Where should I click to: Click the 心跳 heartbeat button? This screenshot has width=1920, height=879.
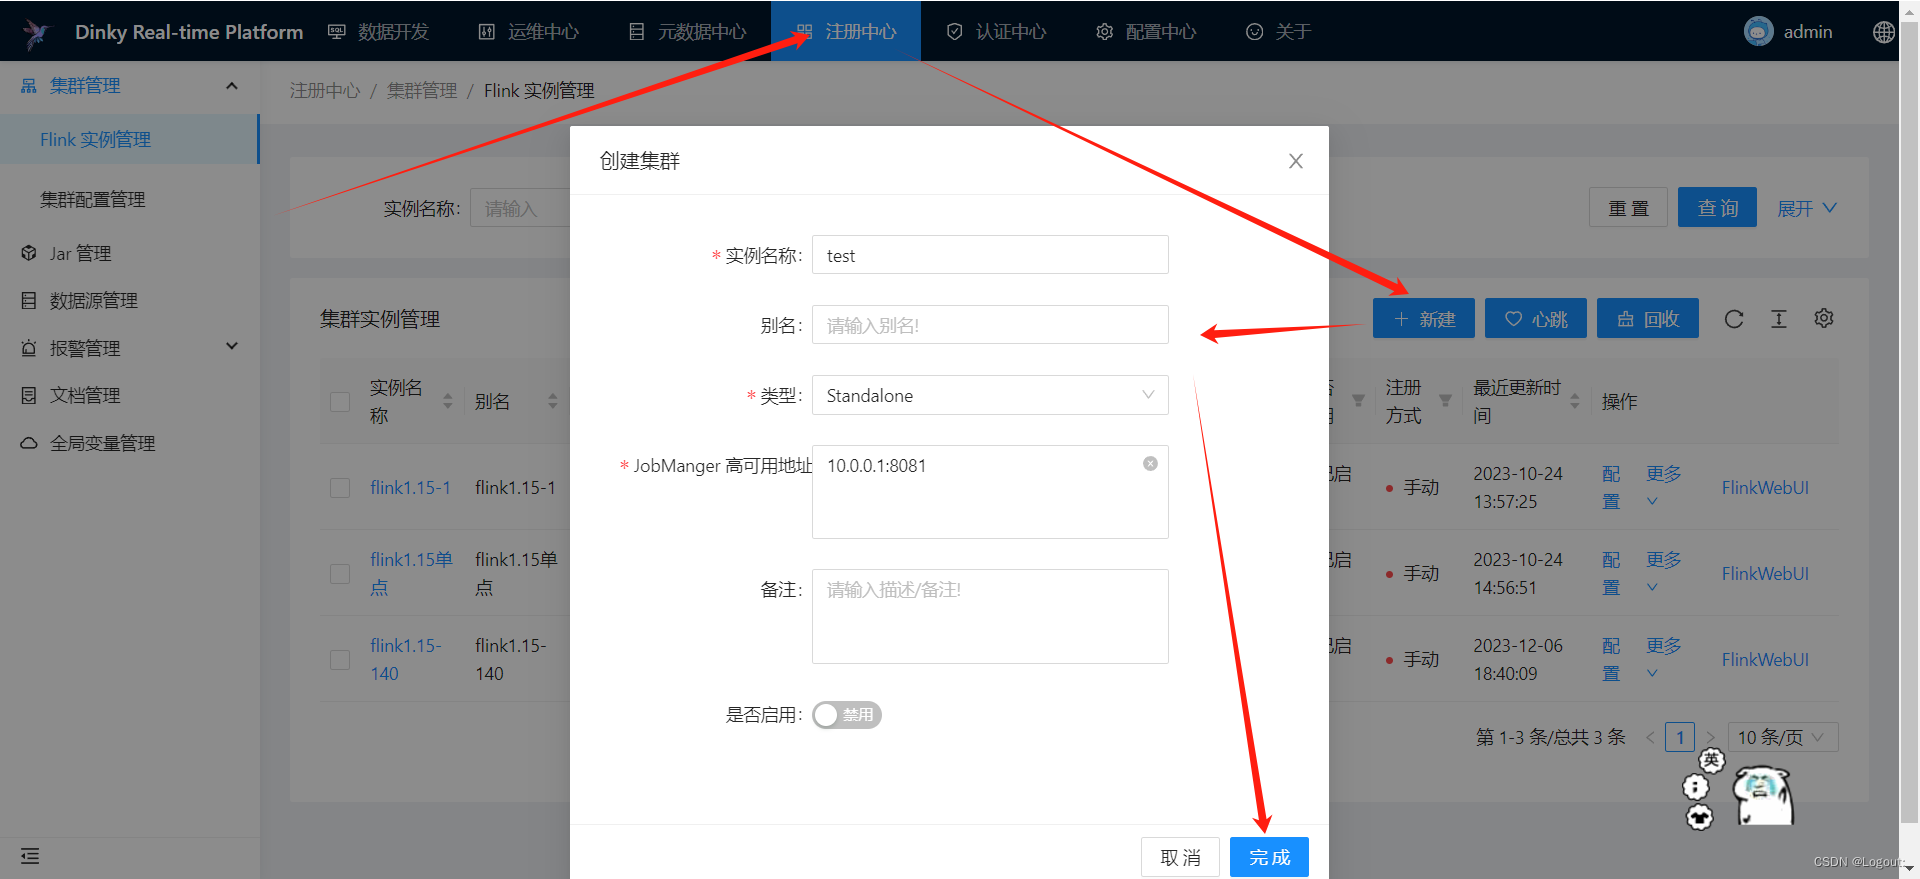click(x=1536, y=318)
